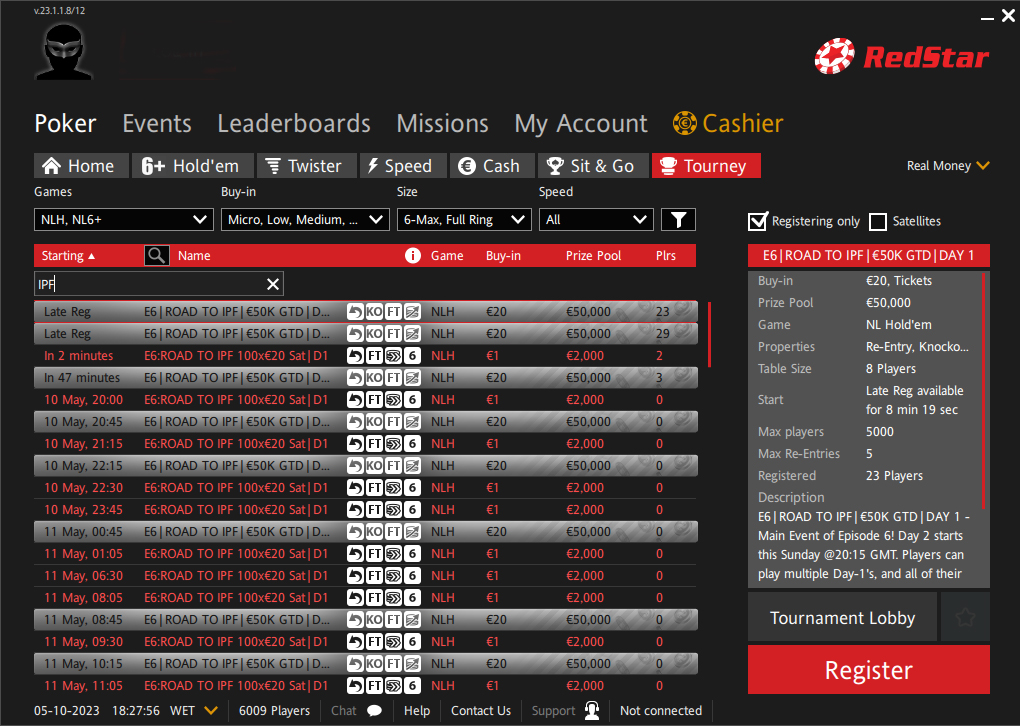Click the 'Not connected' status text
This screenshot has height=726, width=1020.
661,710
